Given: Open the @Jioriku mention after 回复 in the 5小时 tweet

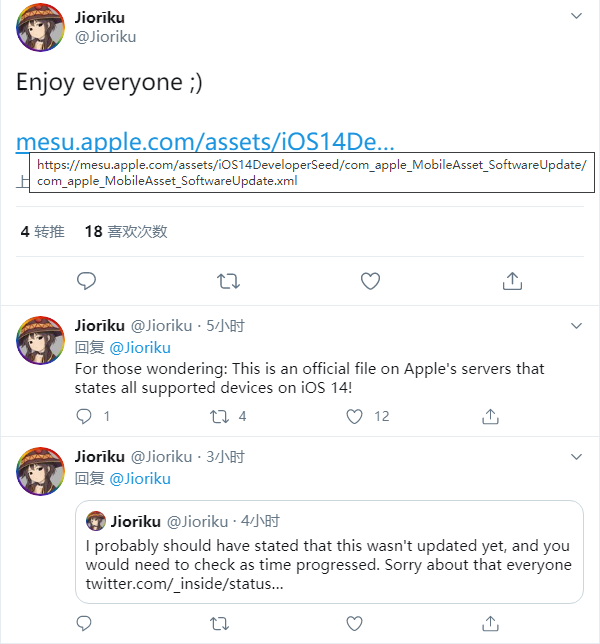Looking at the screenshot, I should pyautogui.click(x=140, y=347).
